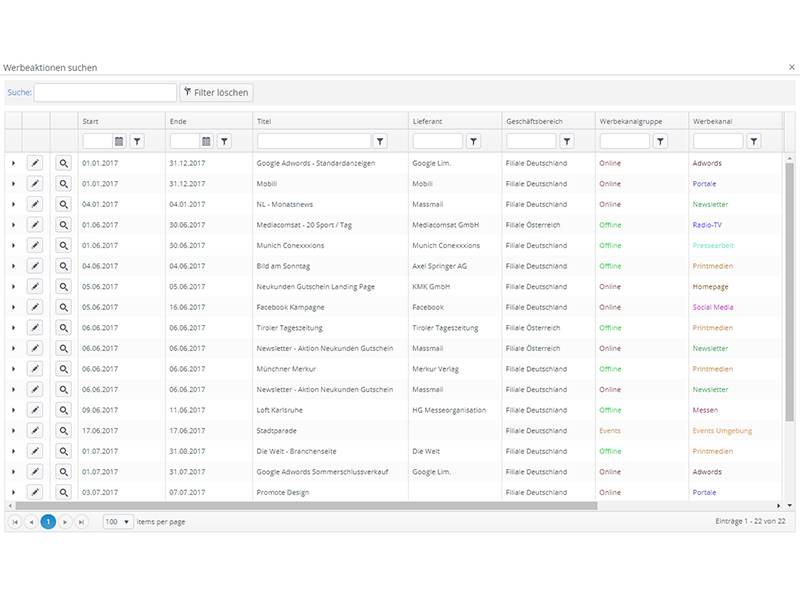The height and width of the screenshot is (600, 800).
Task: Click edit pencil for Google Adwords - Standardanzeigen row
Action: [35, 163]
